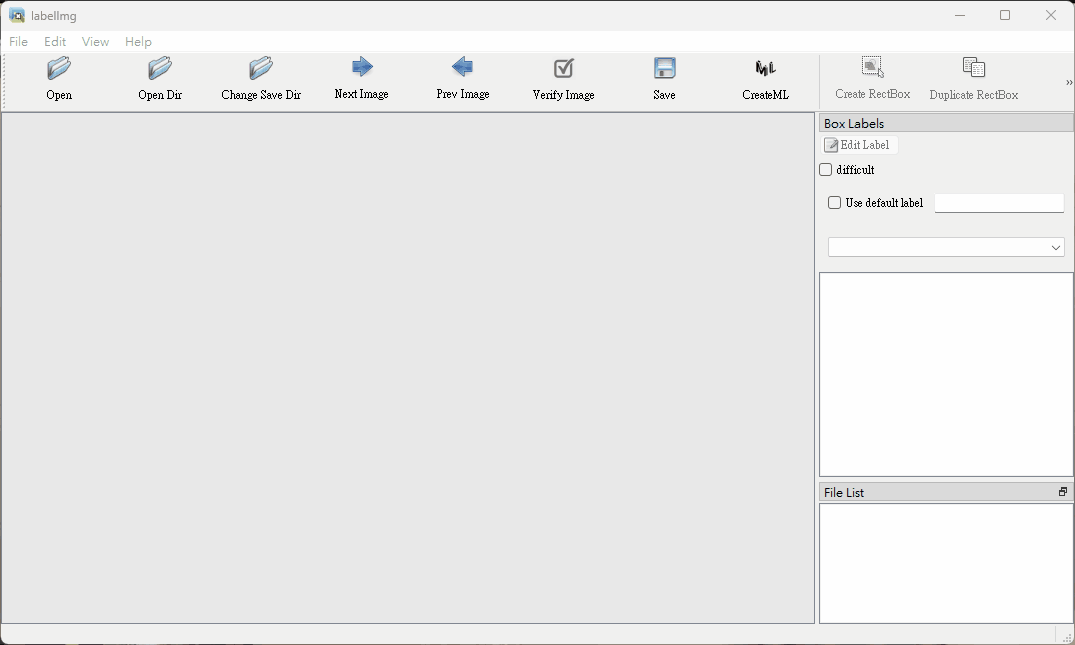Go back with Prev Image arrow
The width and height of the screenshot is (1075, 645).
coord(462,68)
